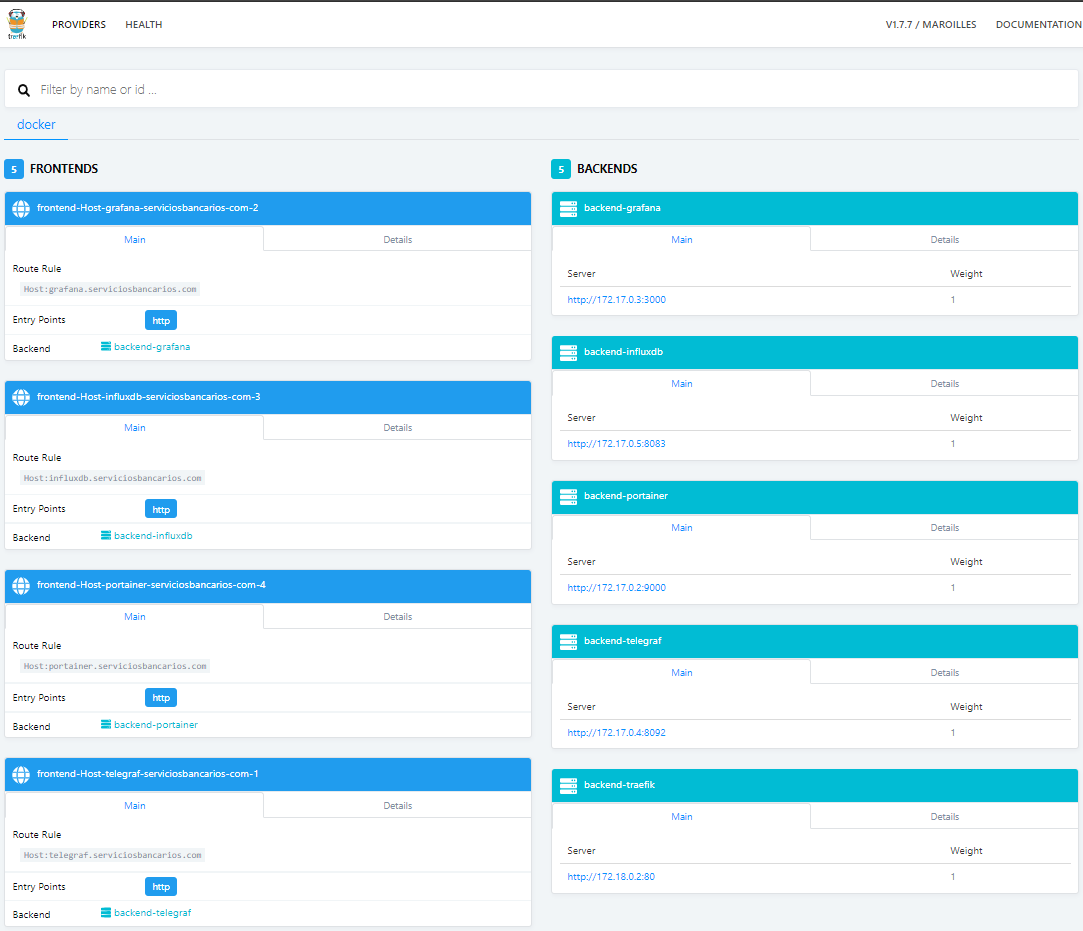Click server icon in backend-portainer header

click(x=568, y=497)
